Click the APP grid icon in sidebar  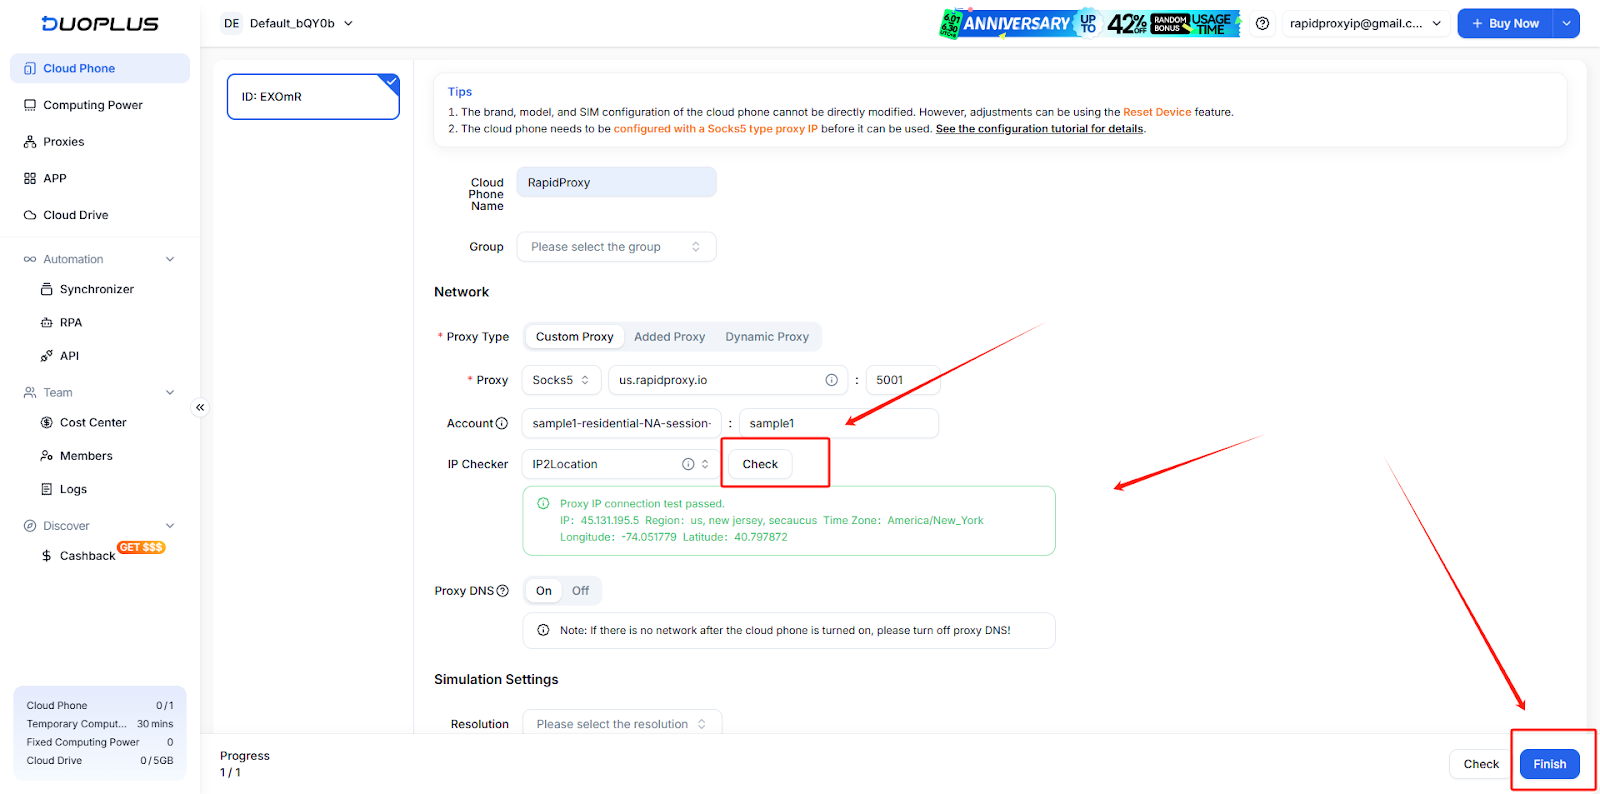click(x=30, y=178)
